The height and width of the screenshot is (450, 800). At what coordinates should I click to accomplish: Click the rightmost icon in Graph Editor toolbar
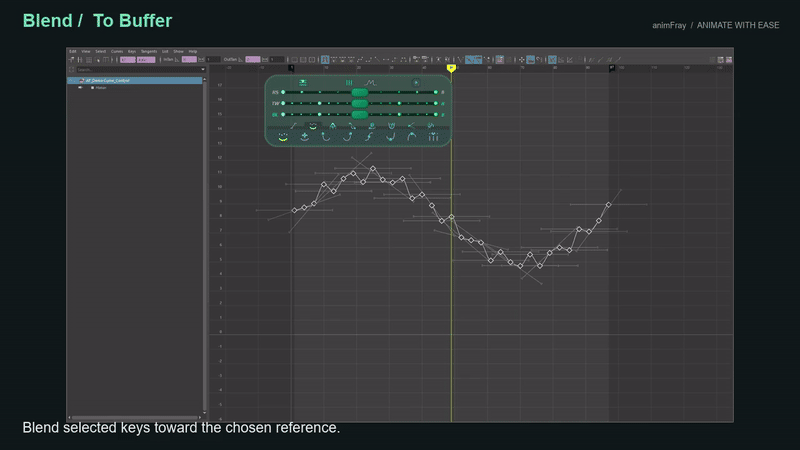pos(729,60)
